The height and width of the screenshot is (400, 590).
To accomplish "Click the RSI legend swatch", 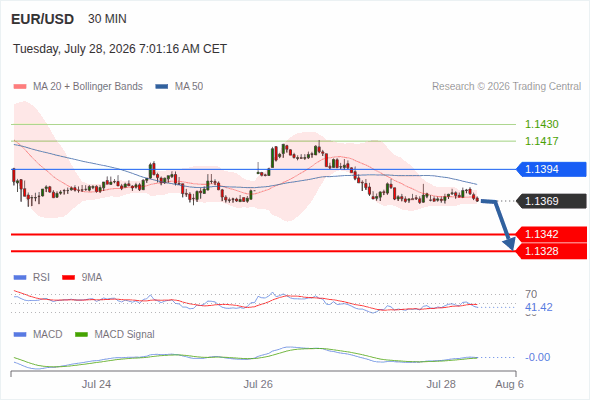I will tap(20, 278).
